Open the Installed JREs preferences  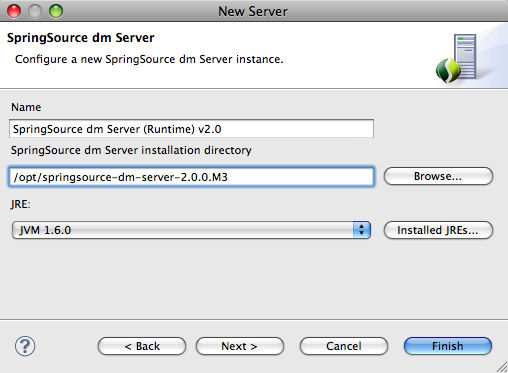pyautogui.click(x=438, y=230)
